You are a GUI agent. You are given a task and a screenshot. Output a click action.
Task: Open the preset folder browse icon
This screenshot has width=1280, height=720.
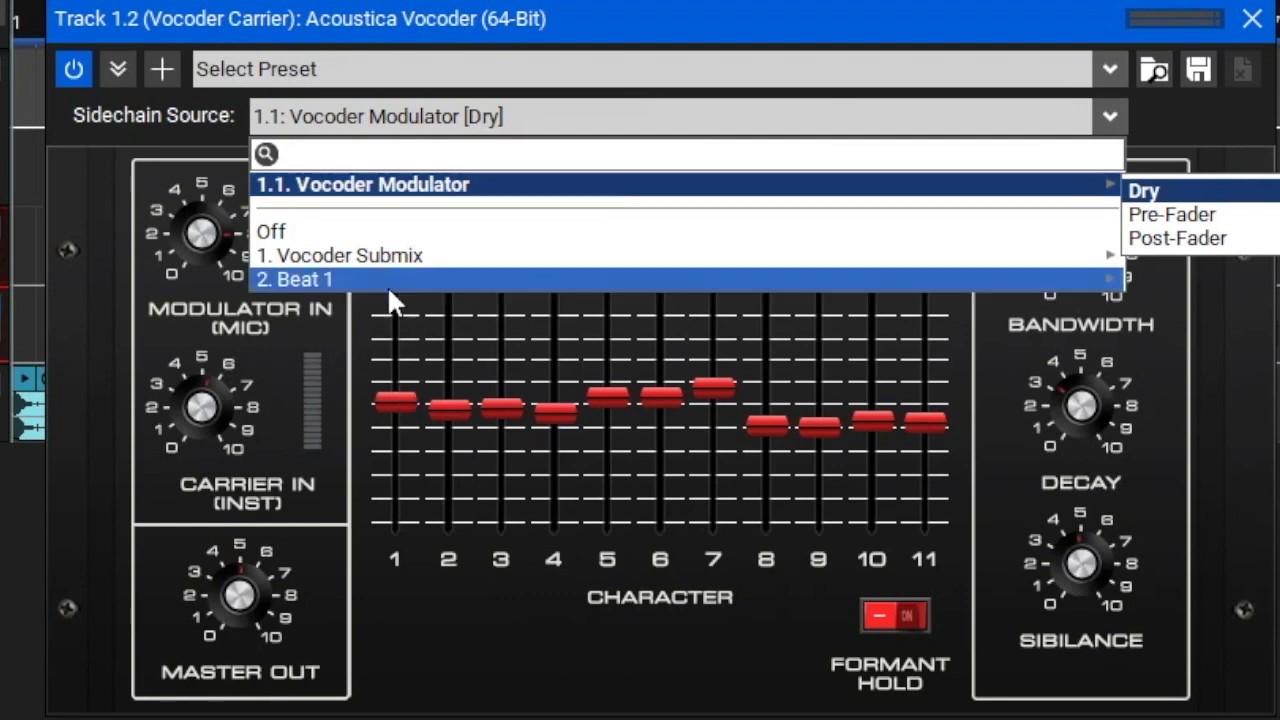coord(1154,69)
